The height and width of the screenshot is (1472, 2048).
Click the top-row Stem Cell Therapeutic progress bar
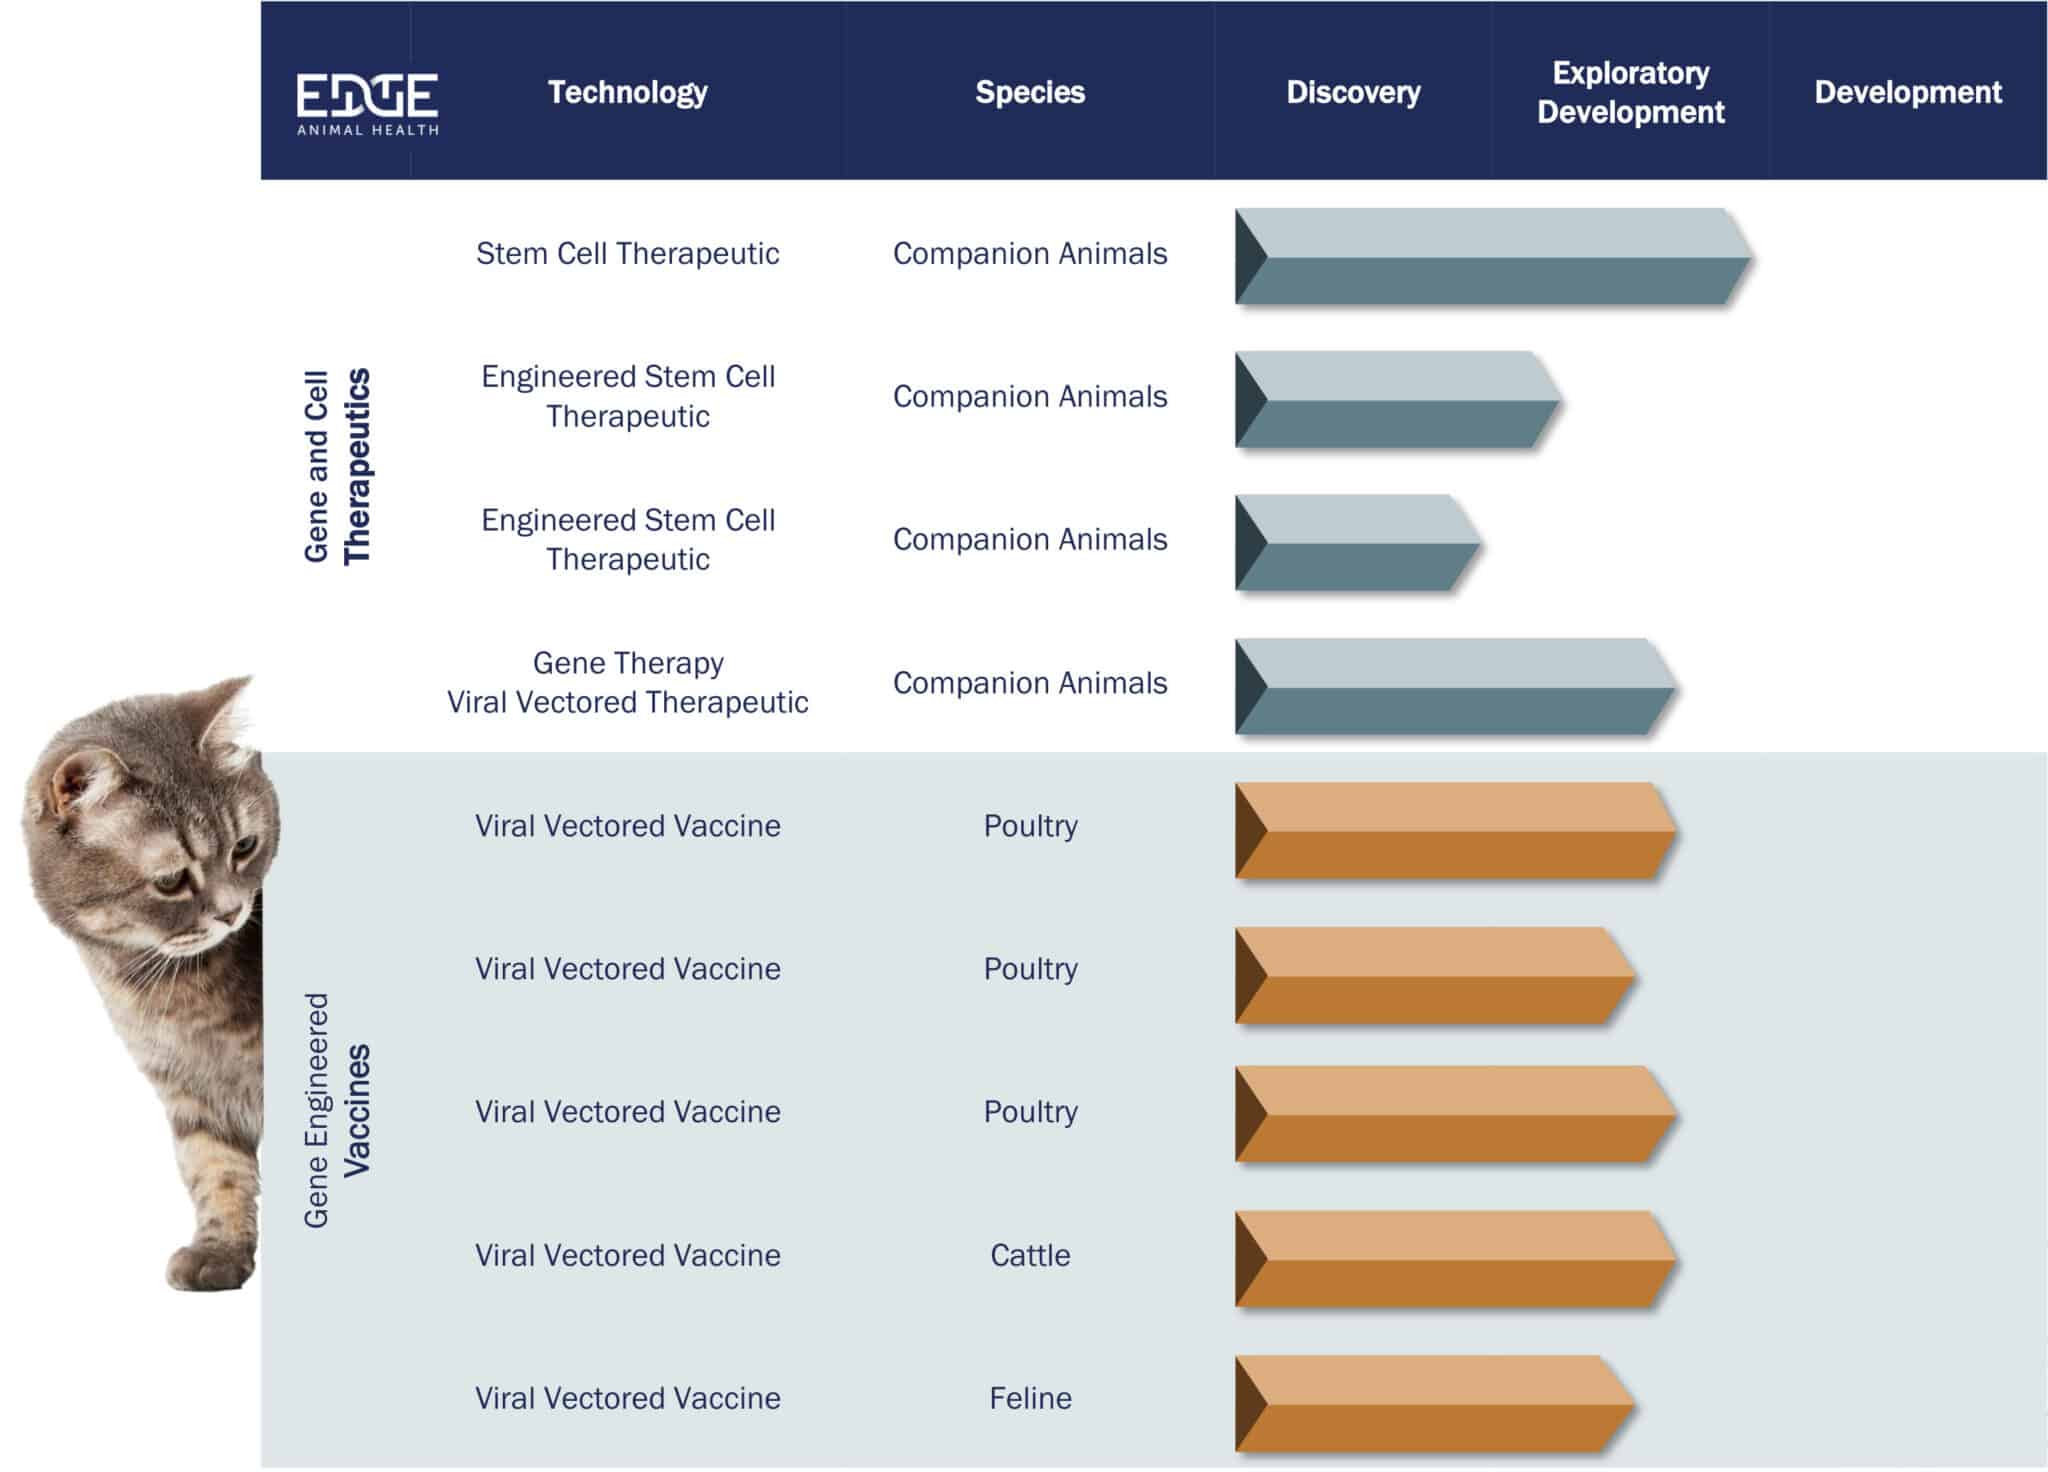1492,256
